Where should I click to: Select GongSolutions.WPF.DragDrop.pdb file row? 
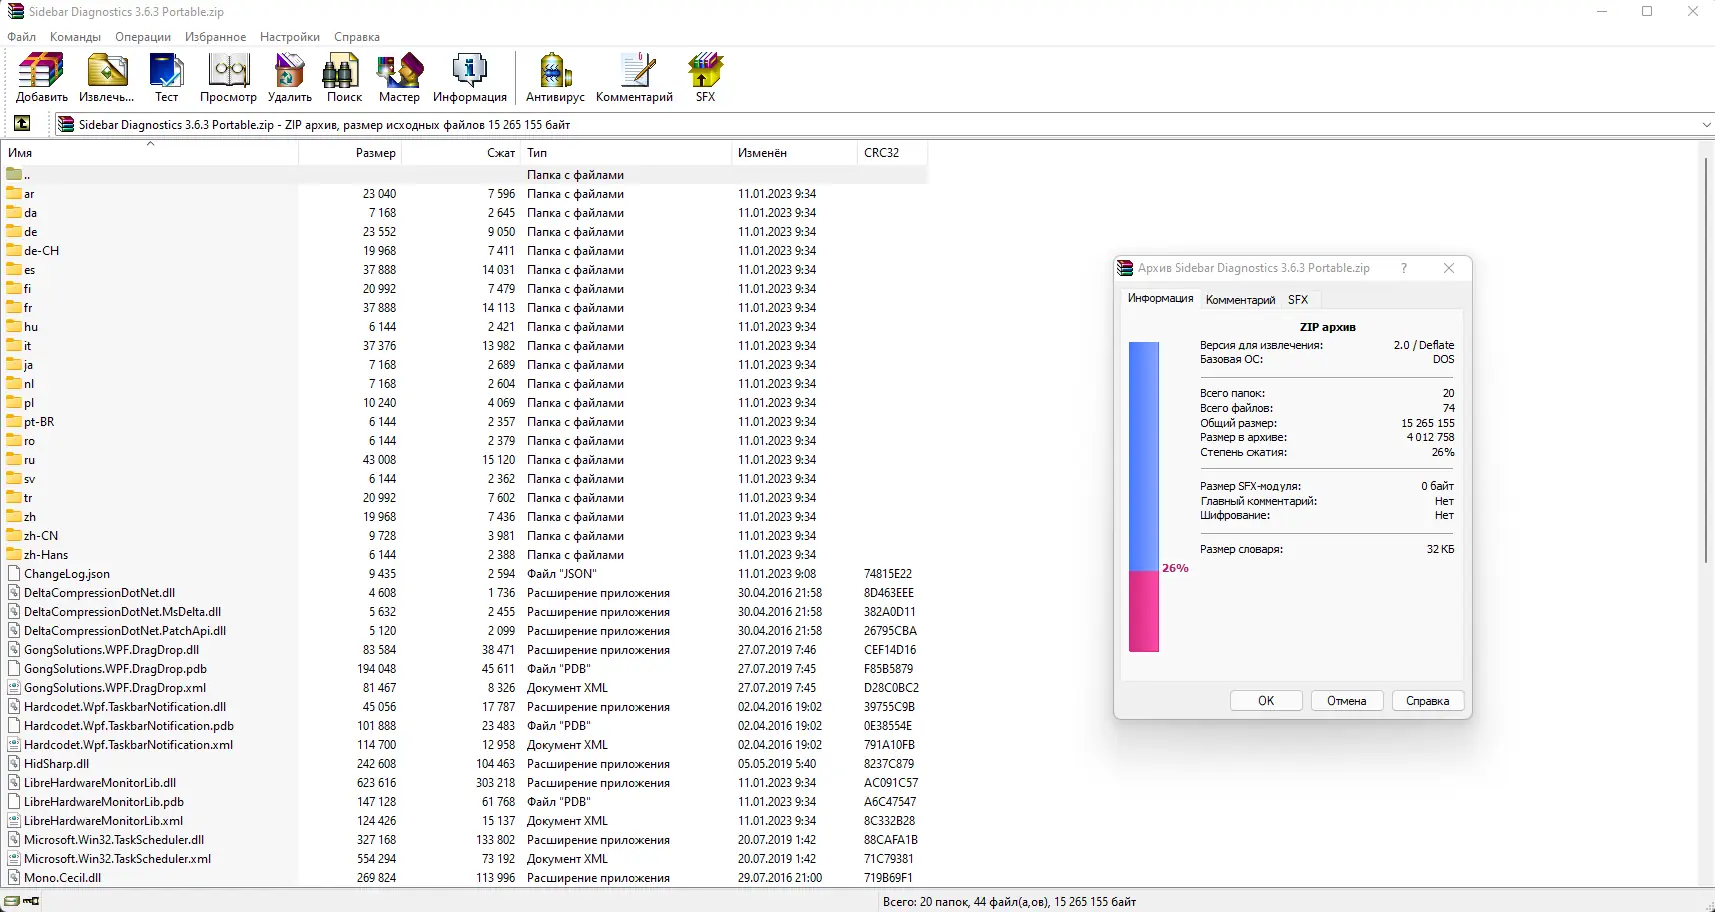[464, 669]
